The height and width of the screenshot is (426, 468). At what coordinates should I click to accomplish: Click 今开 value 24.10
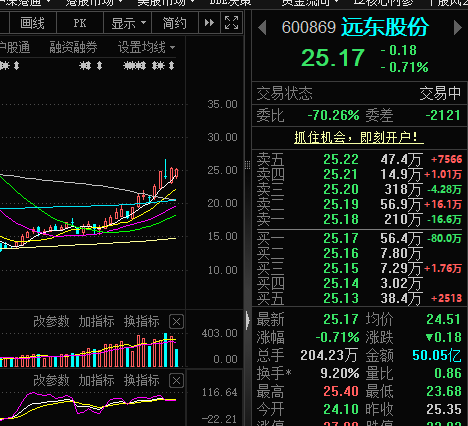coord(341,409)
